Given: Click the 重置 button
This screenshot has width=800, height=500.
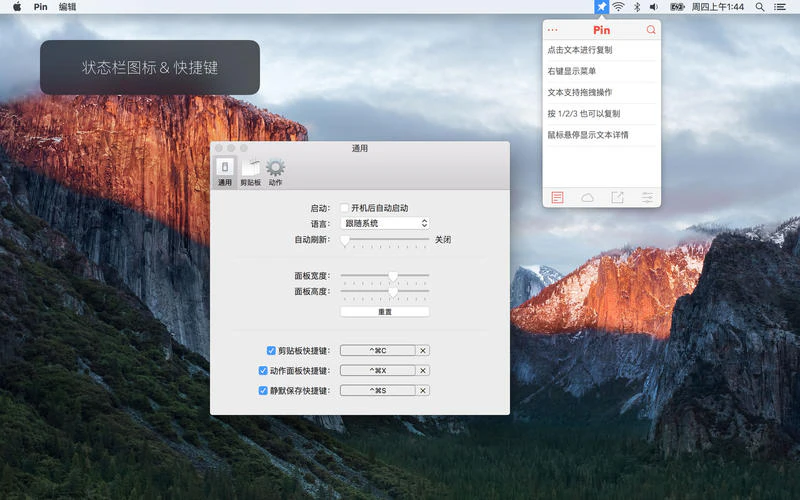Looking at the screenshot, I should click(385, 312).
